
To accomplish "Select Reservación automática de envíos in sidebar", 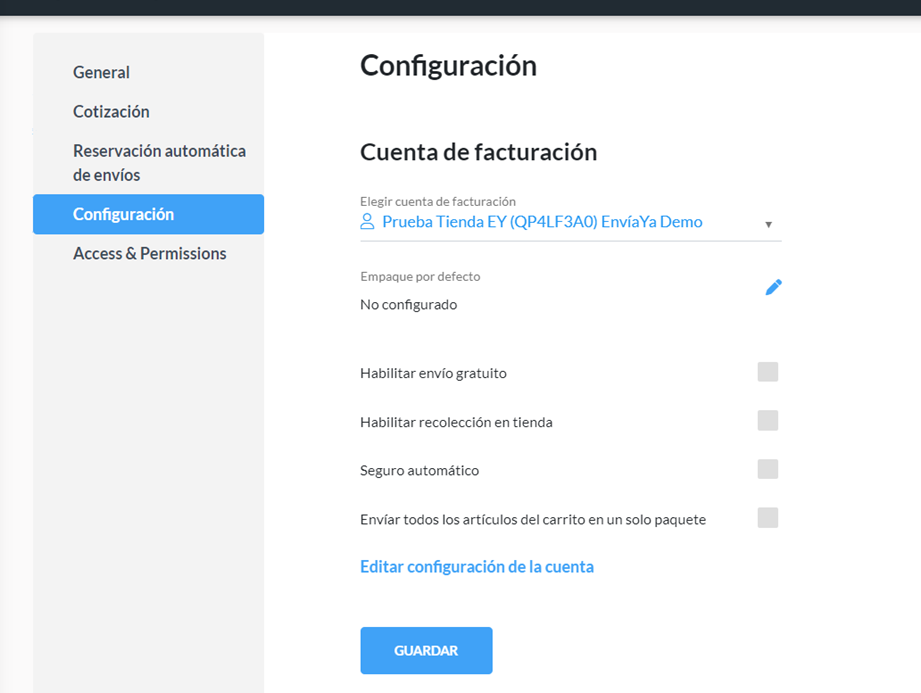I will (159, 163).
